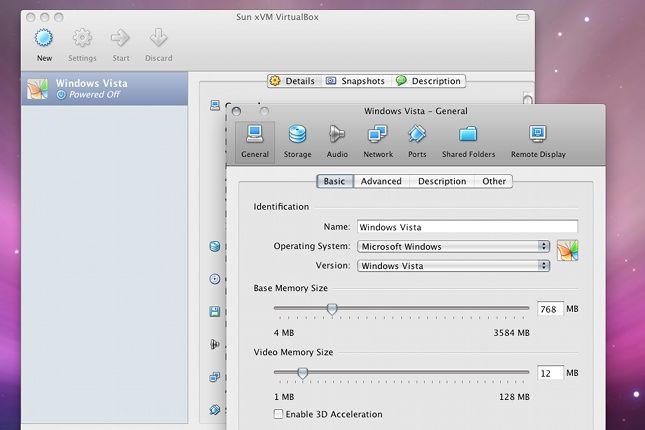Click the Base Memory Size slider handle
Viewport: 645px width, 430px height.
click(x=332, y=309)
